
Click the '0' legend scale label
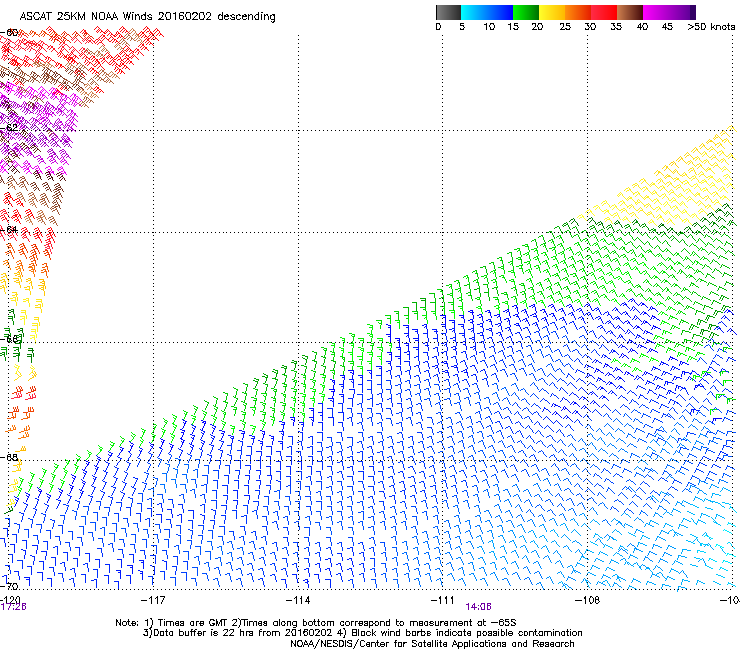point(438,27)
